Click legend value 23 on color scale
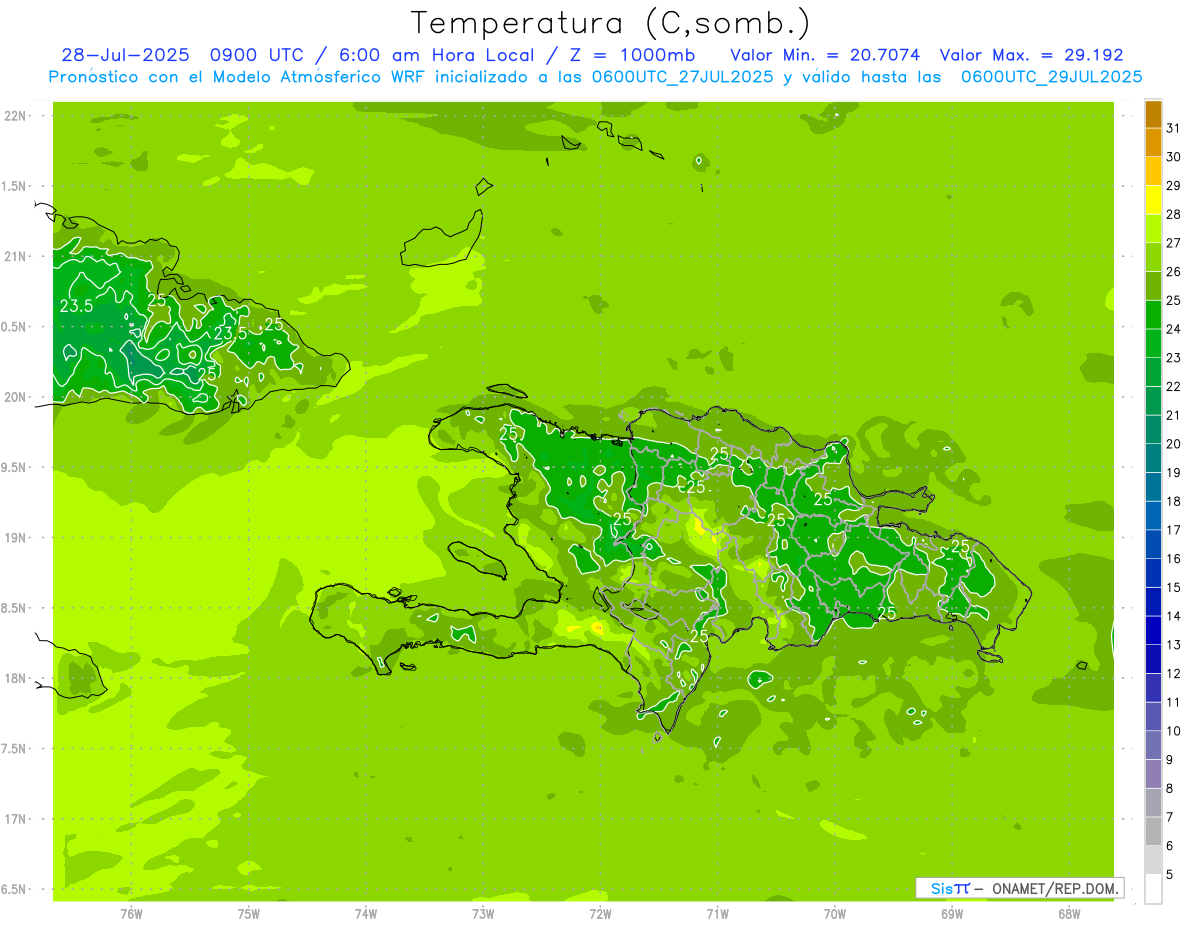1200x927 pixels. point(1174,358)
